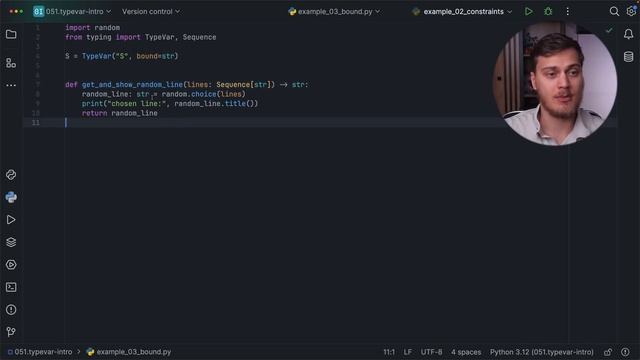Screen dimensions: 640x360
Task: Click "chosen line:" string literal
Action: point(137,104)
